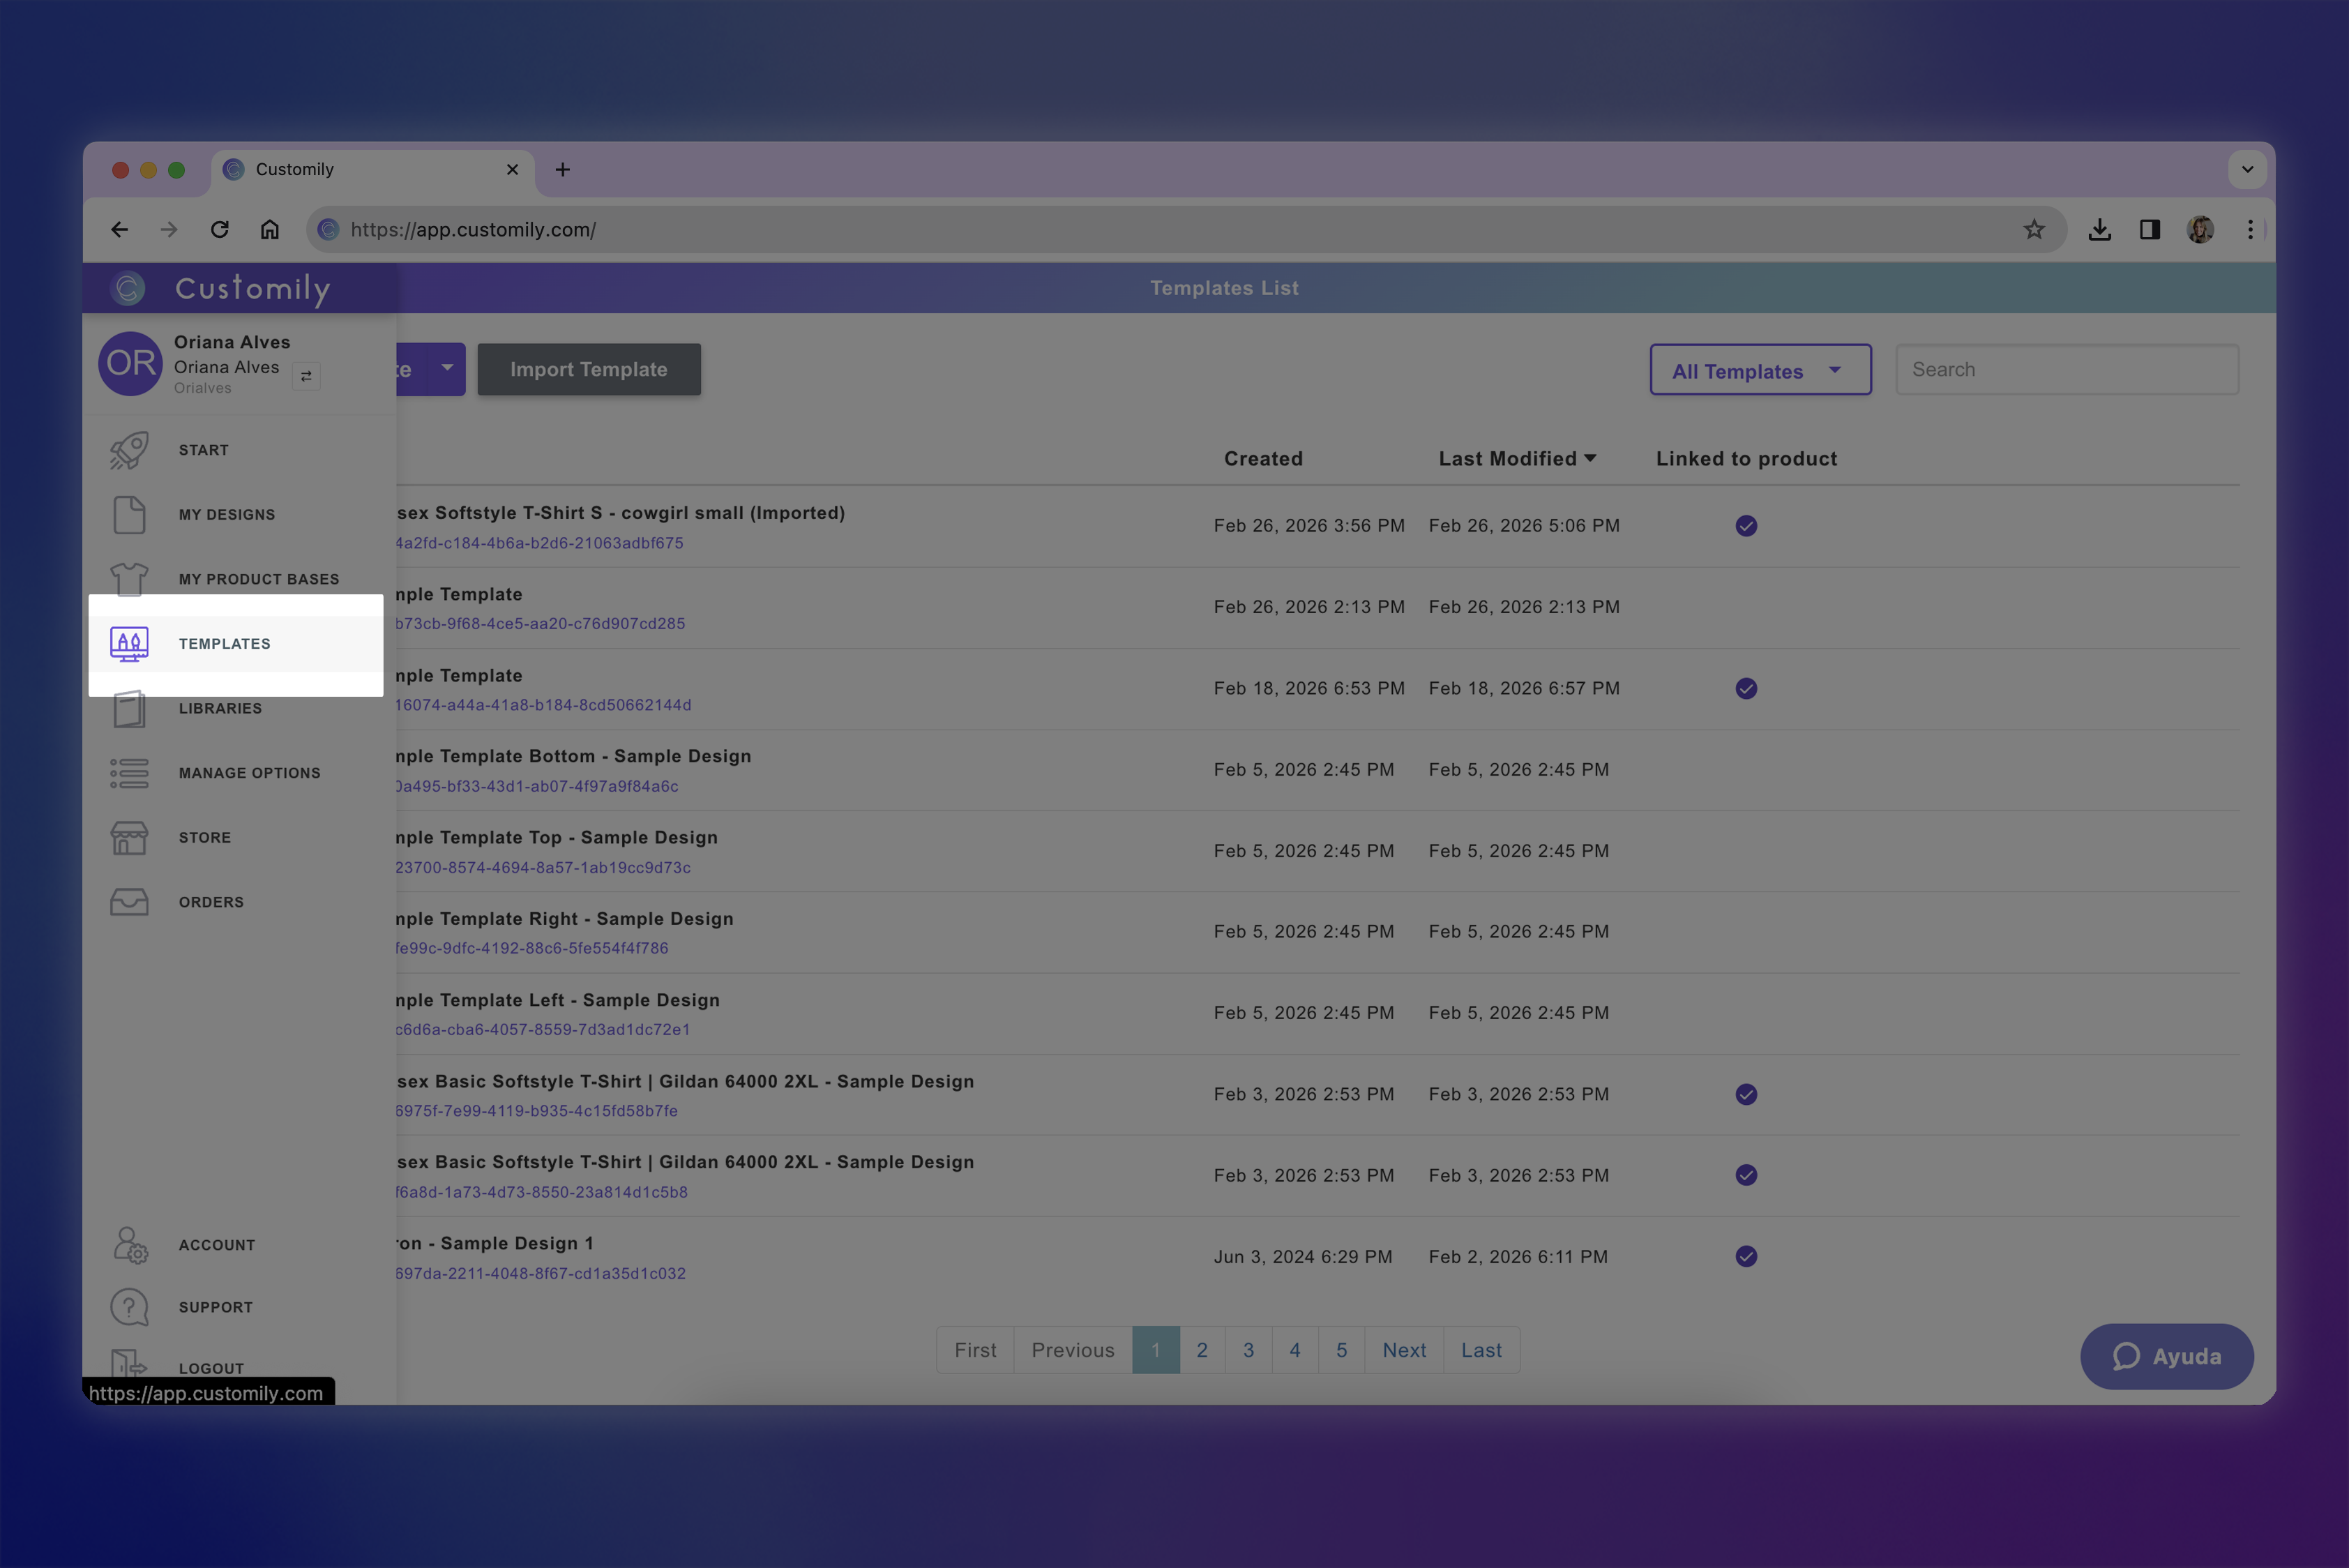Open My Product Bases t-shirt icon
The image size is (2349, 1568).
(129, 579)
